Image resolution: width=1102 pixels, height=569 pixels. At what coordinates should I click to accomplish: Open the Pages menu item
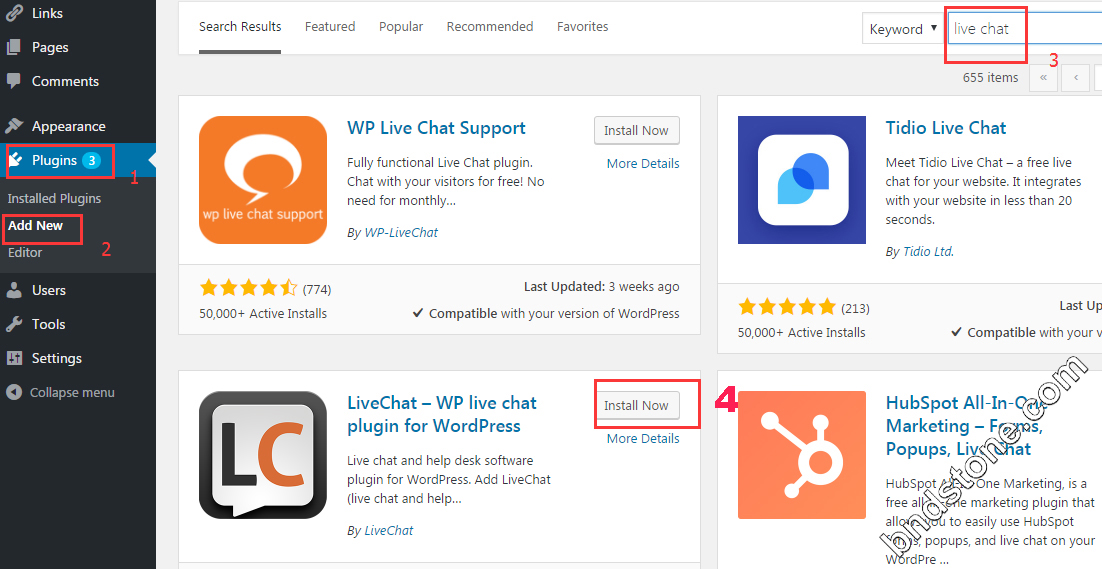point(50,47)
